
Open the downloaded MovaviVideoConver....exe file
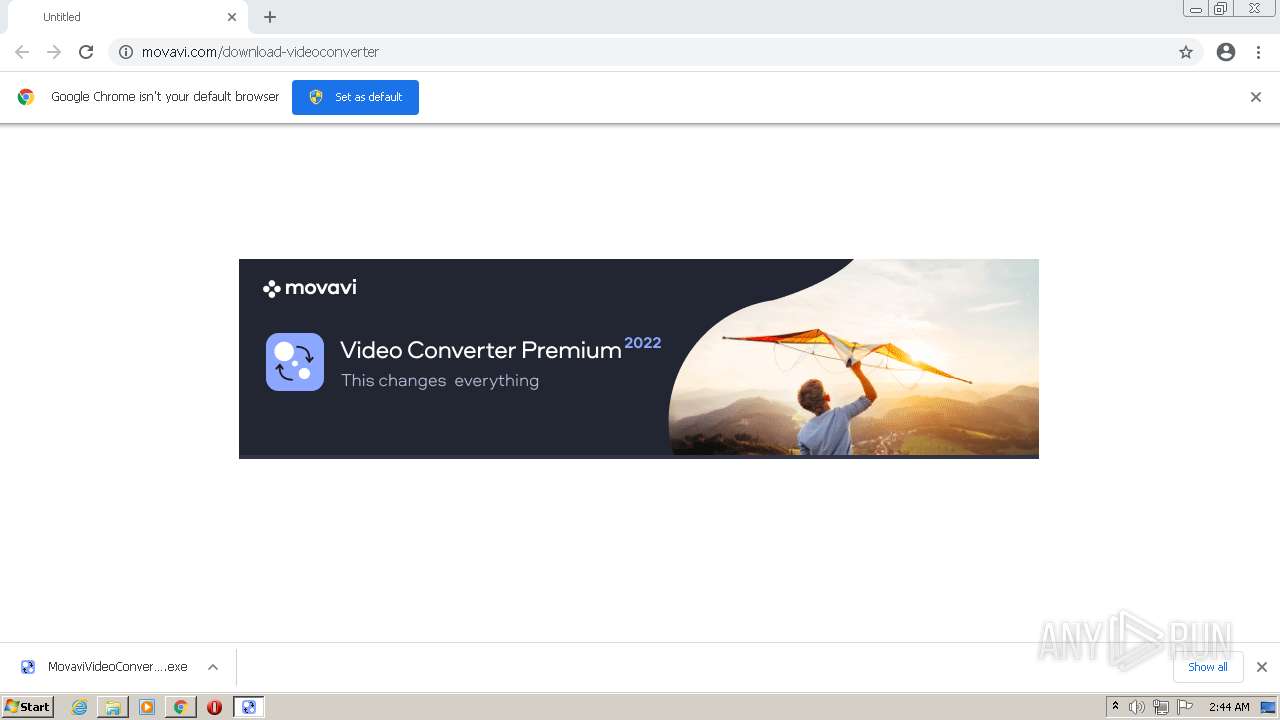pos(117,667)
